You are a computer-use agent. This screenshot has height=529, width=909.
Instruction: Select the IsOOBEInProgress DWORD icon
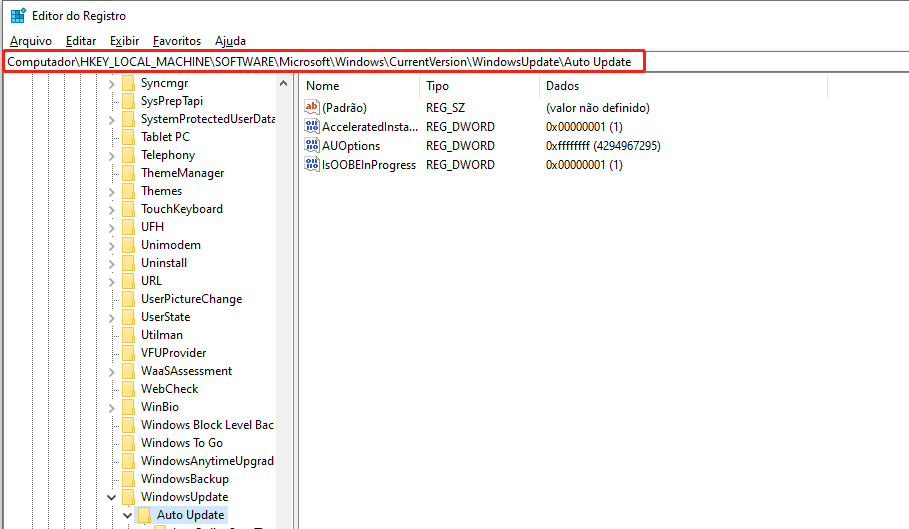tap(312, 165)
